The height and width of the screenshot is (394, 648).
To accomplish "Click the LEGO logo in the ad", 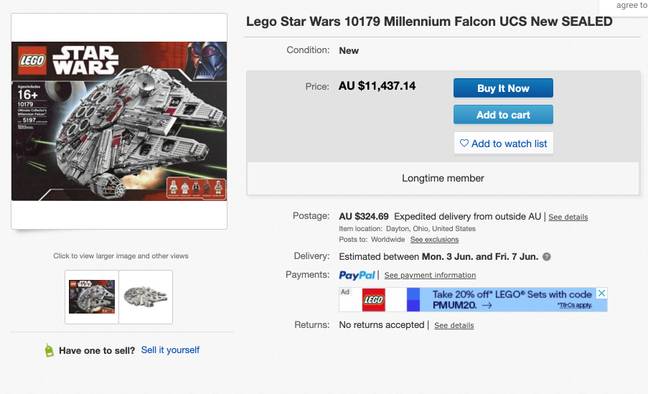I will pyautogui.click(x=374, y=300).
